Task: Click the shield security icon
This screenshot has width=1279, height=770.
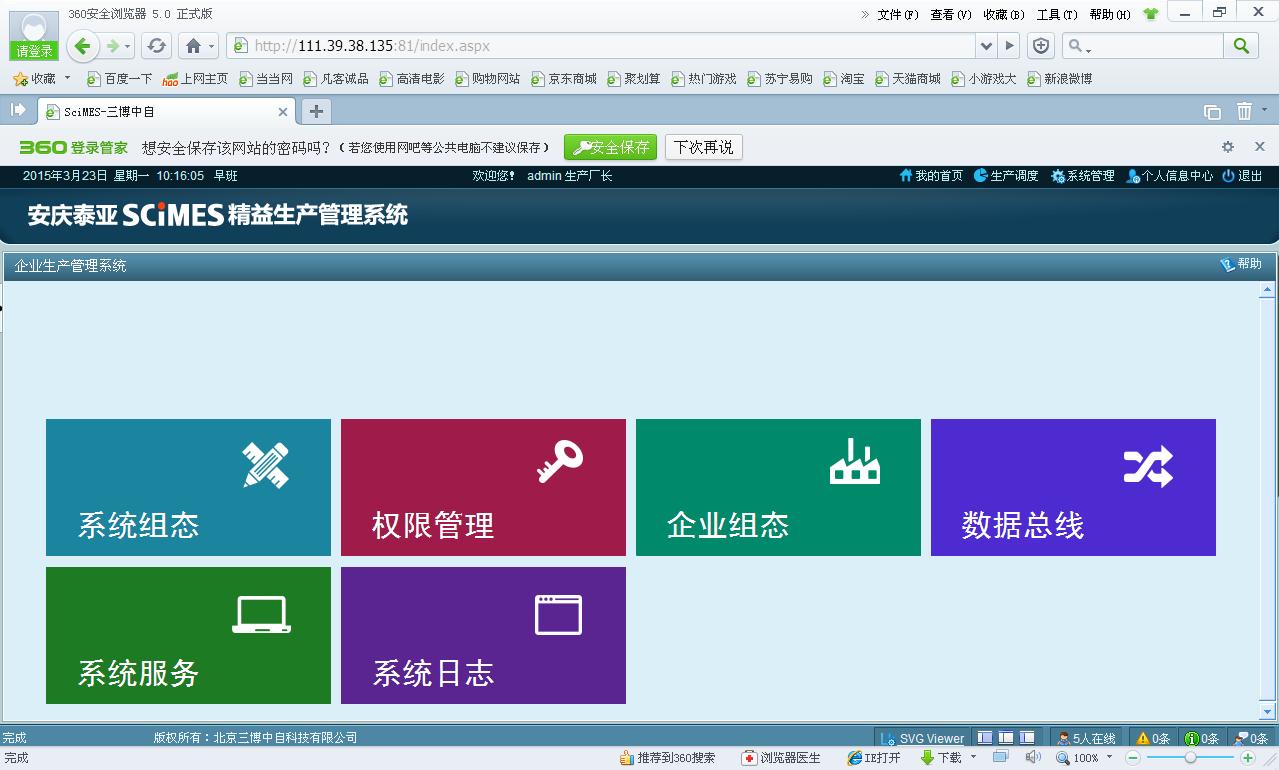Action: pyautogui.click(x=1041, y=46)
